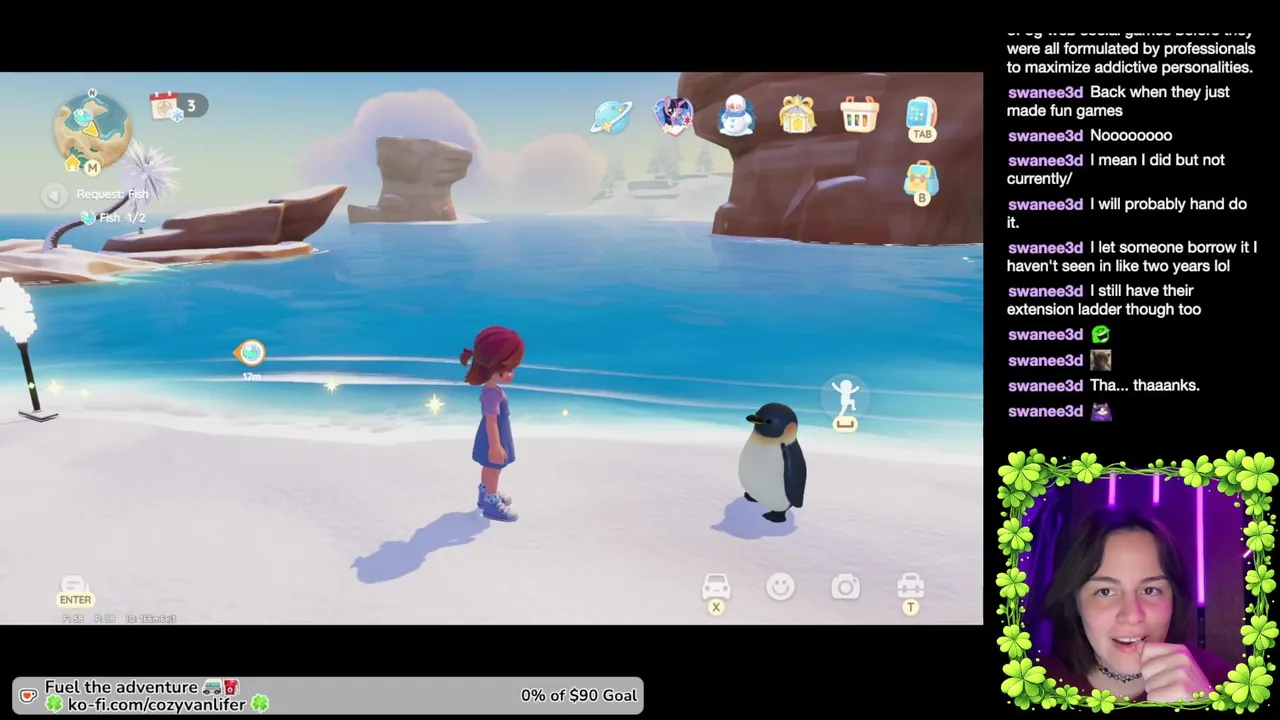Click 'Fuel the adventure' goal title
The width and height of the screenshot is (1280, 720).
point(121,687)
